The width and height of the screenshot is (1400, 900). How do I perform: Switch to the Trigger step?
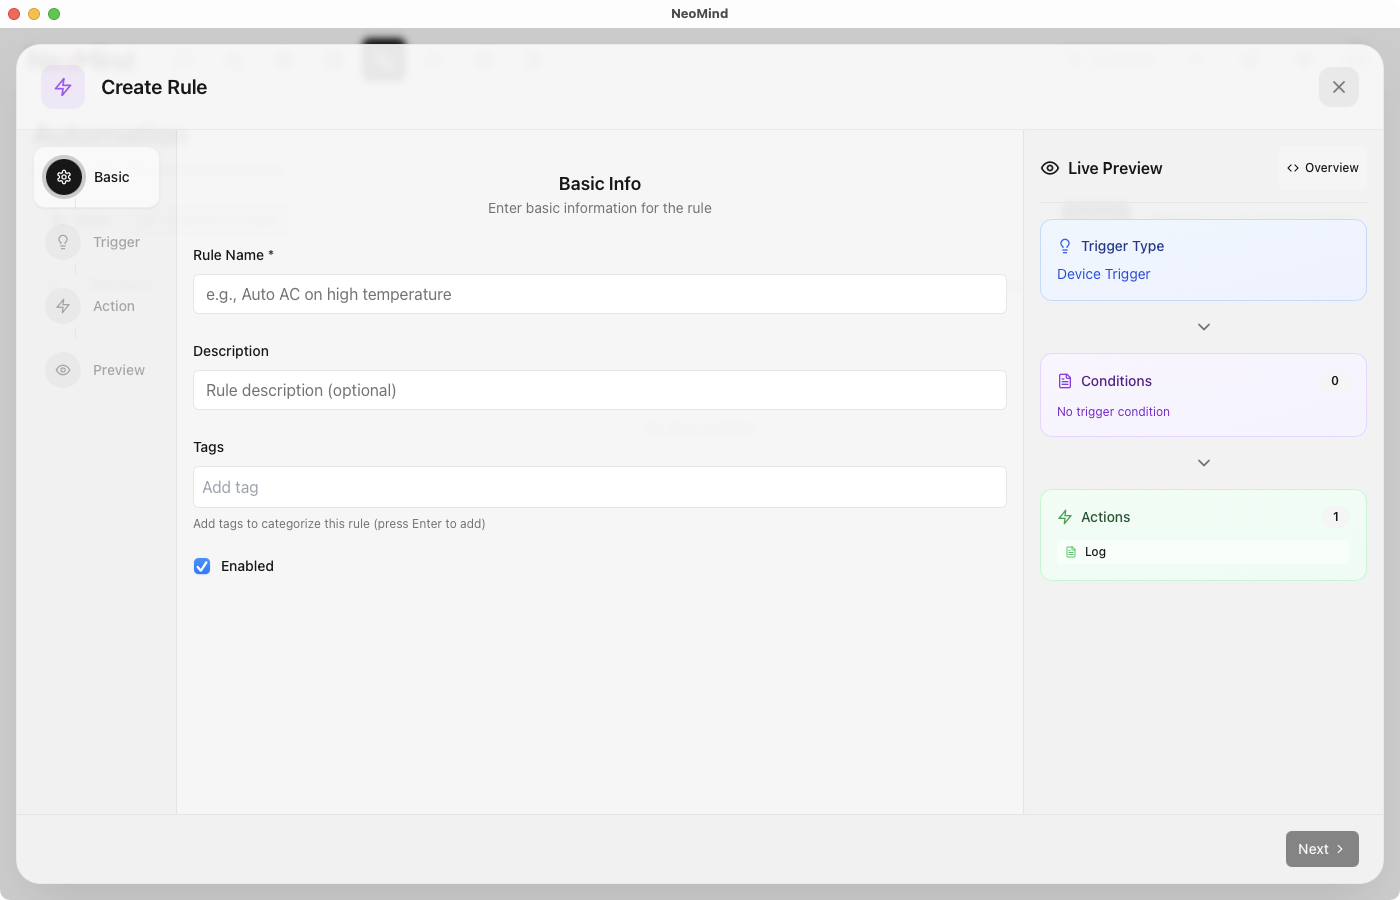tap(97, 241)
